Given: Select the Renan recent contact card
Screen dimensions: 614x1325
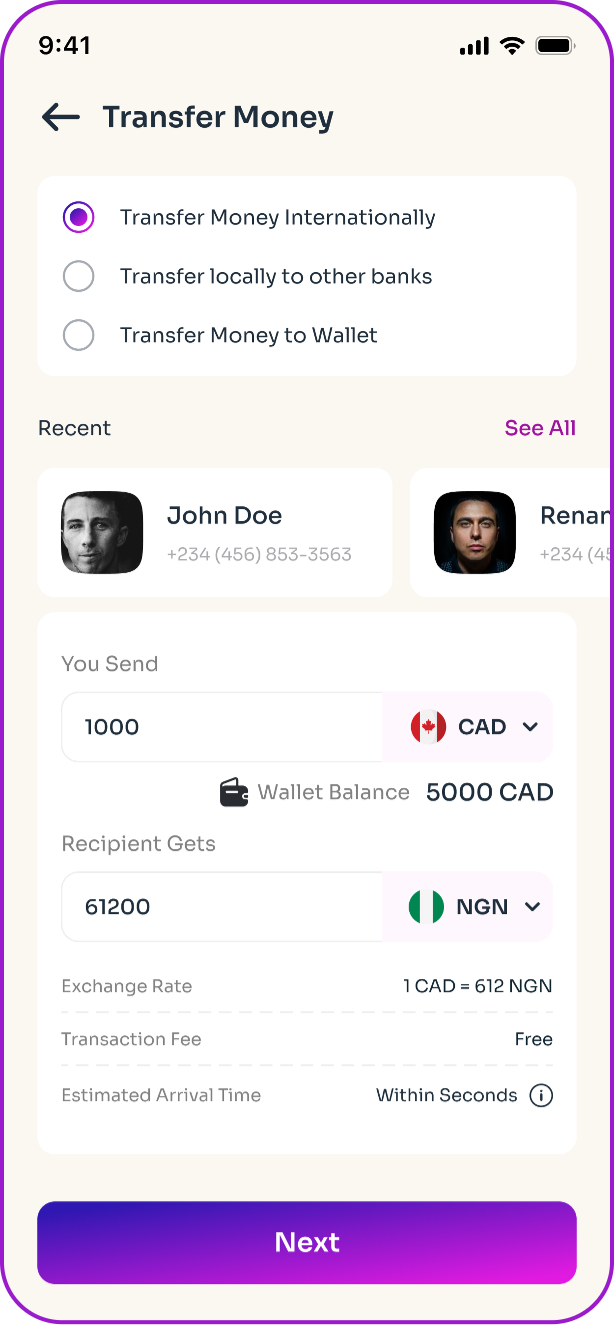Looking at the screenshot, I should pos(512,533).
